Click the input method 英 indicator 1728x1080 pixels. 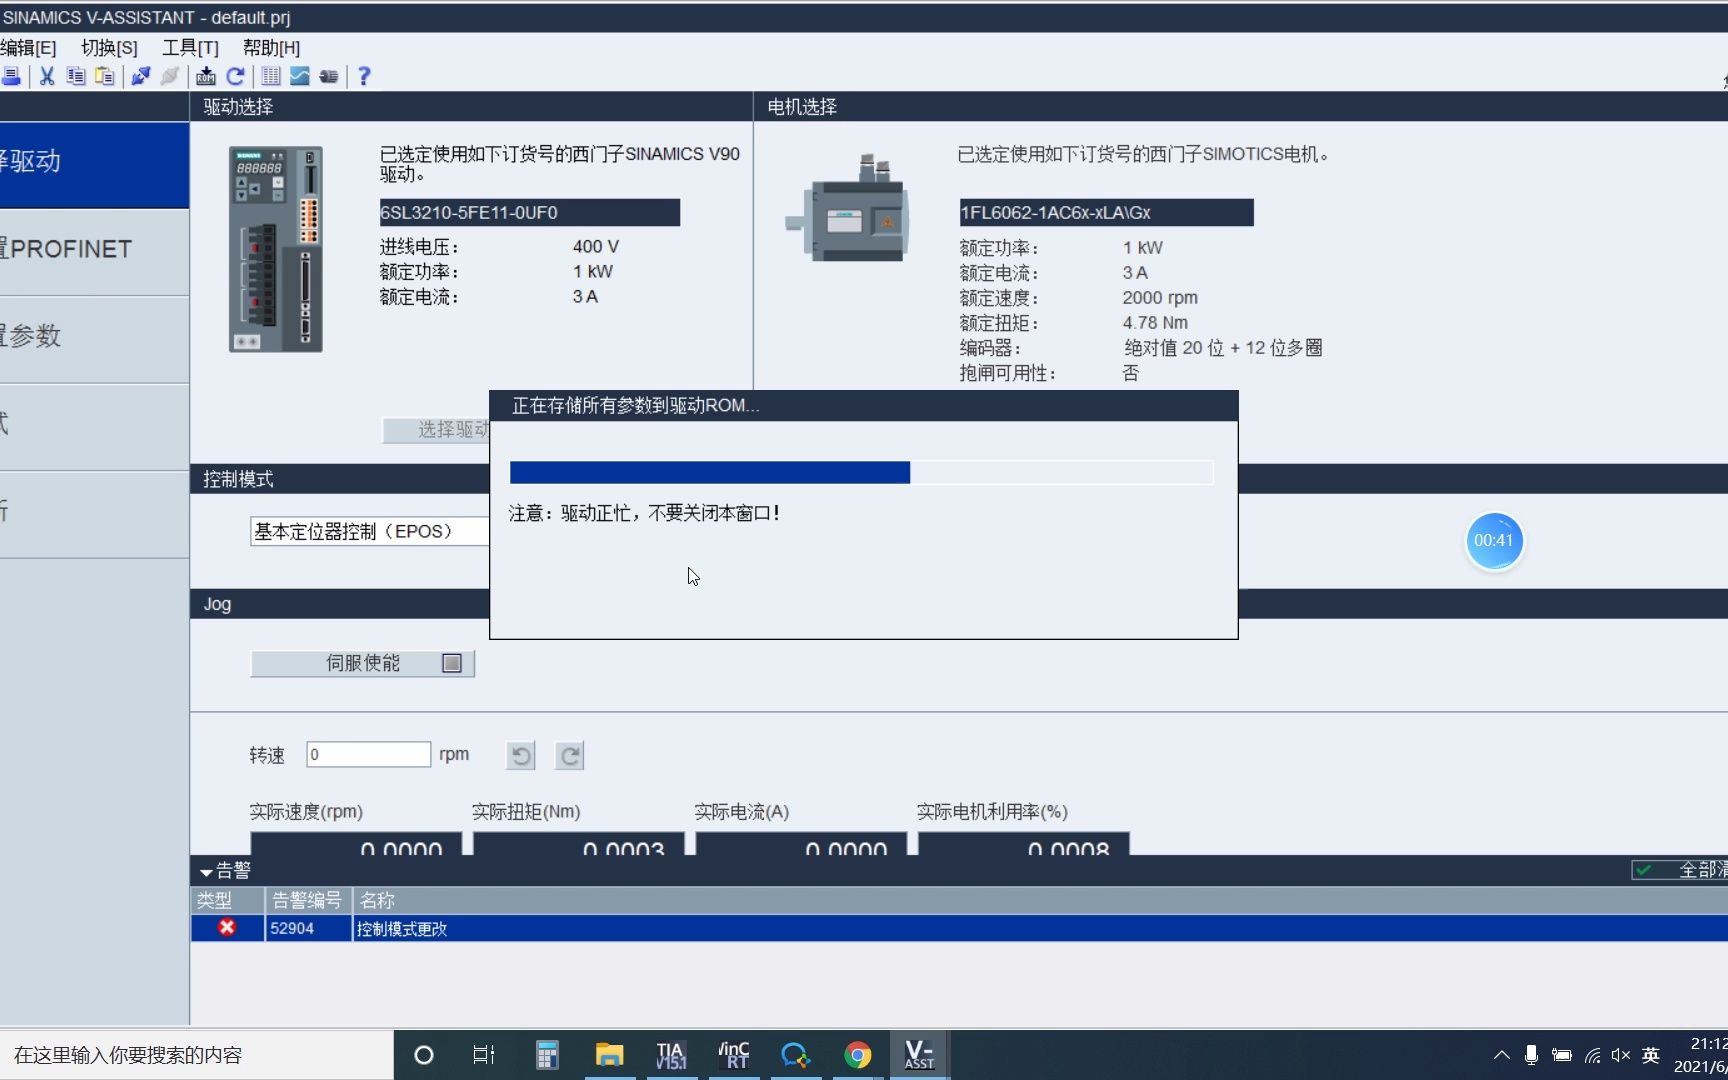tap(1651, 1055)
